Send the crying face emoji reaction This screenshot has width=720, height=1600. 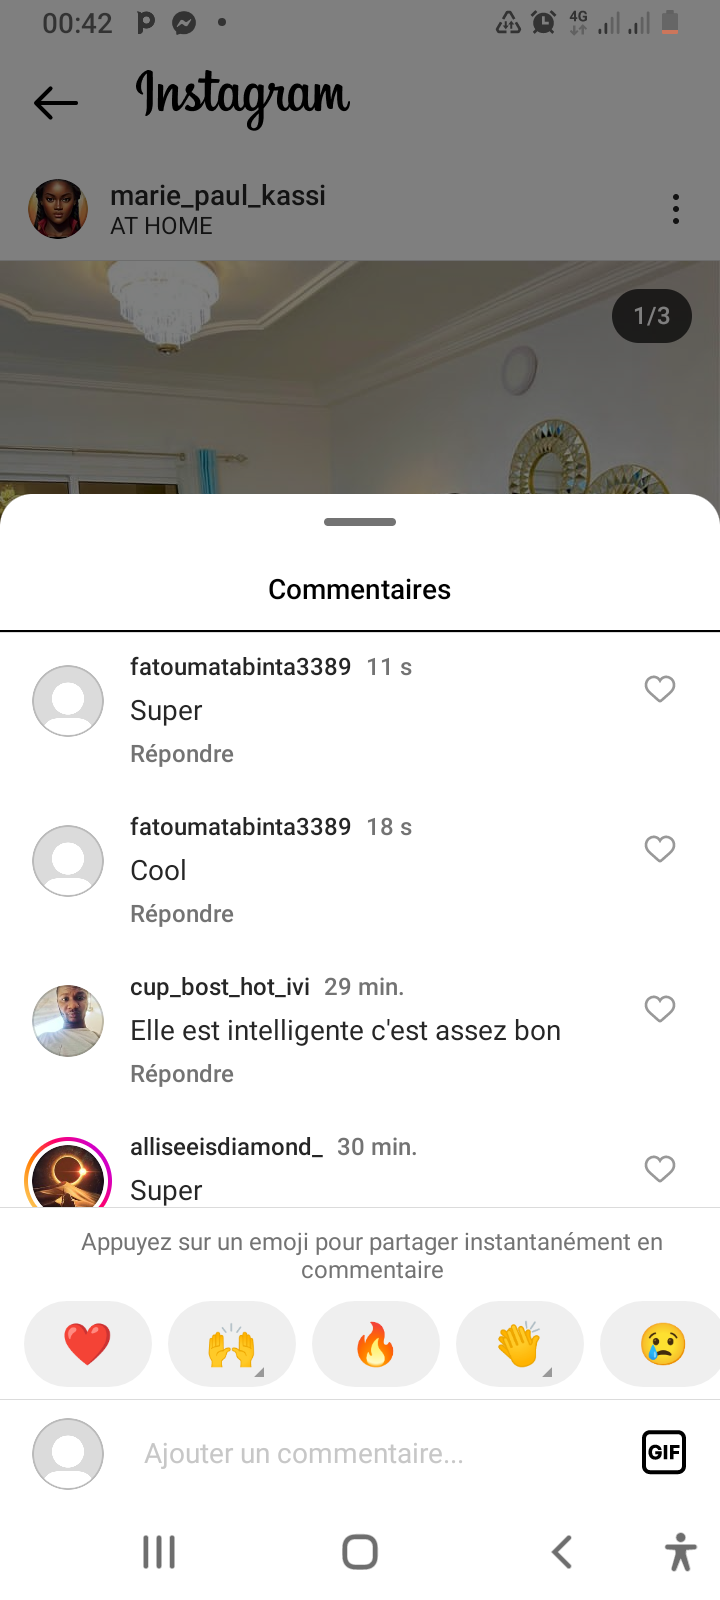[x=662, y=1344]
